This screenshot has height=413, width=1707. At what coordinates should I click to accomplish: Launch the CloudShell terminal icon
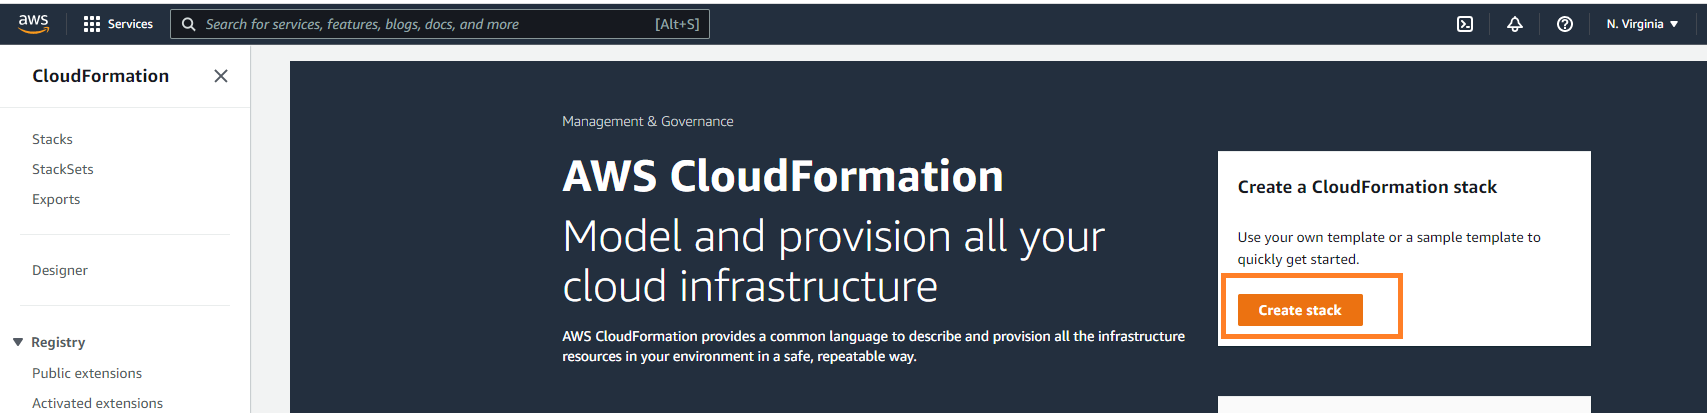coord(1465,24)
